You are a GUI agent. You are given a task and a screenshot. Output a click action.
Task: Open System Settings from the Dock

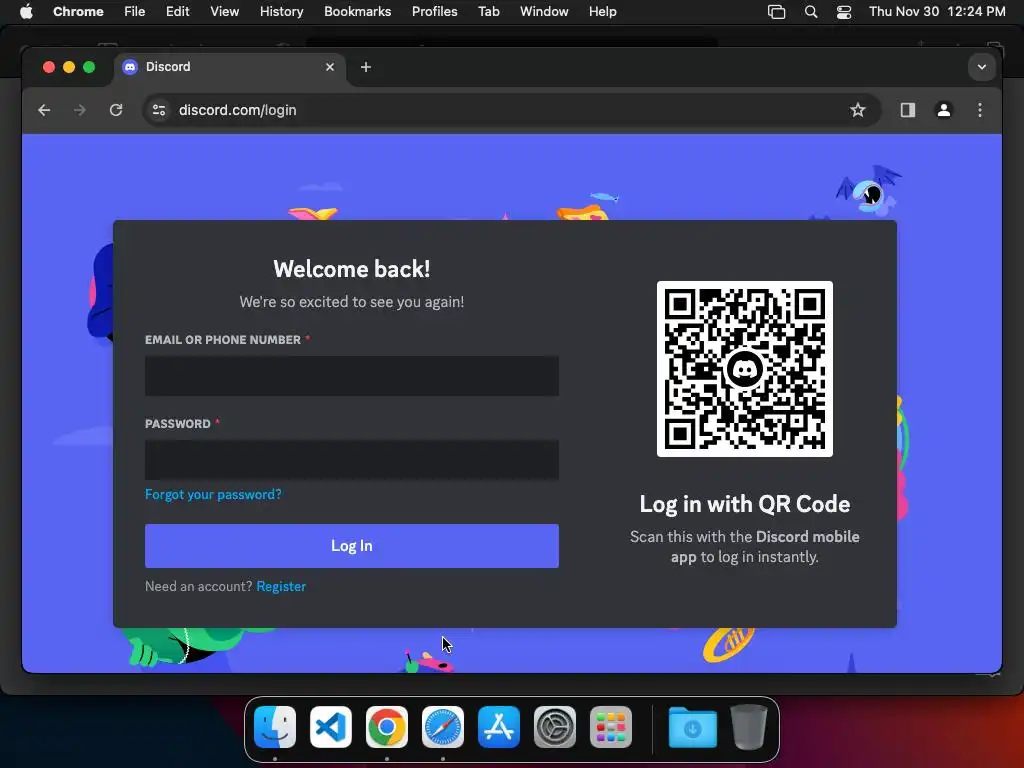pos(555,727)
